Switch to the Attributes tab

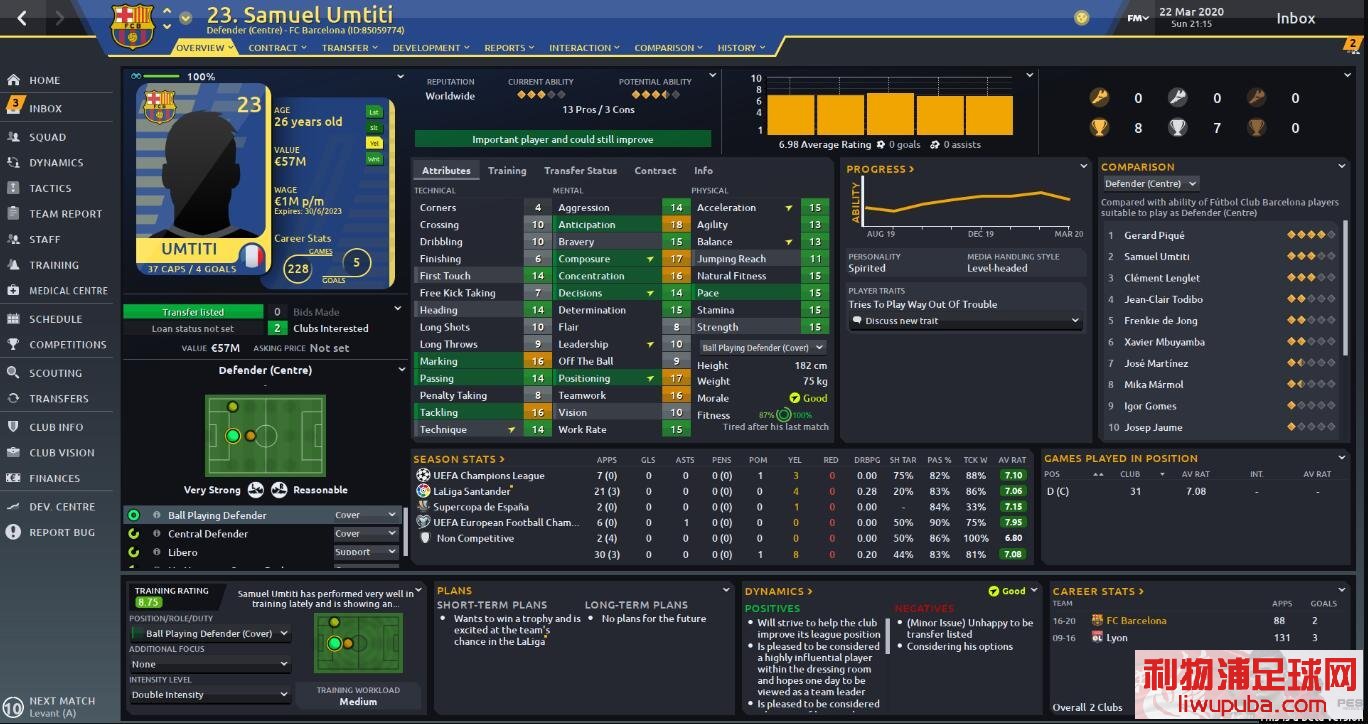pyautogui.click(x=446, y=170)
